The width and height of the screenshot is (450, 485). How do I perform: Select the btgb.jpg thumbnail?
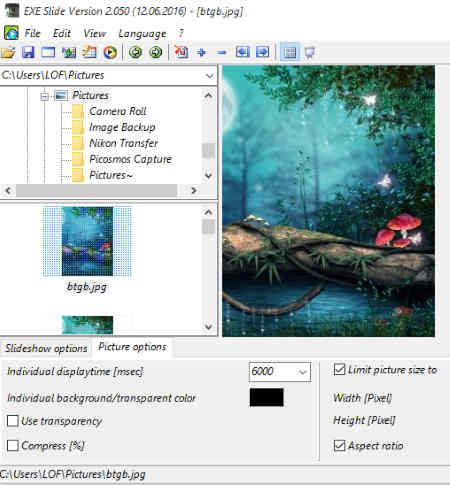tap(87, 241)
